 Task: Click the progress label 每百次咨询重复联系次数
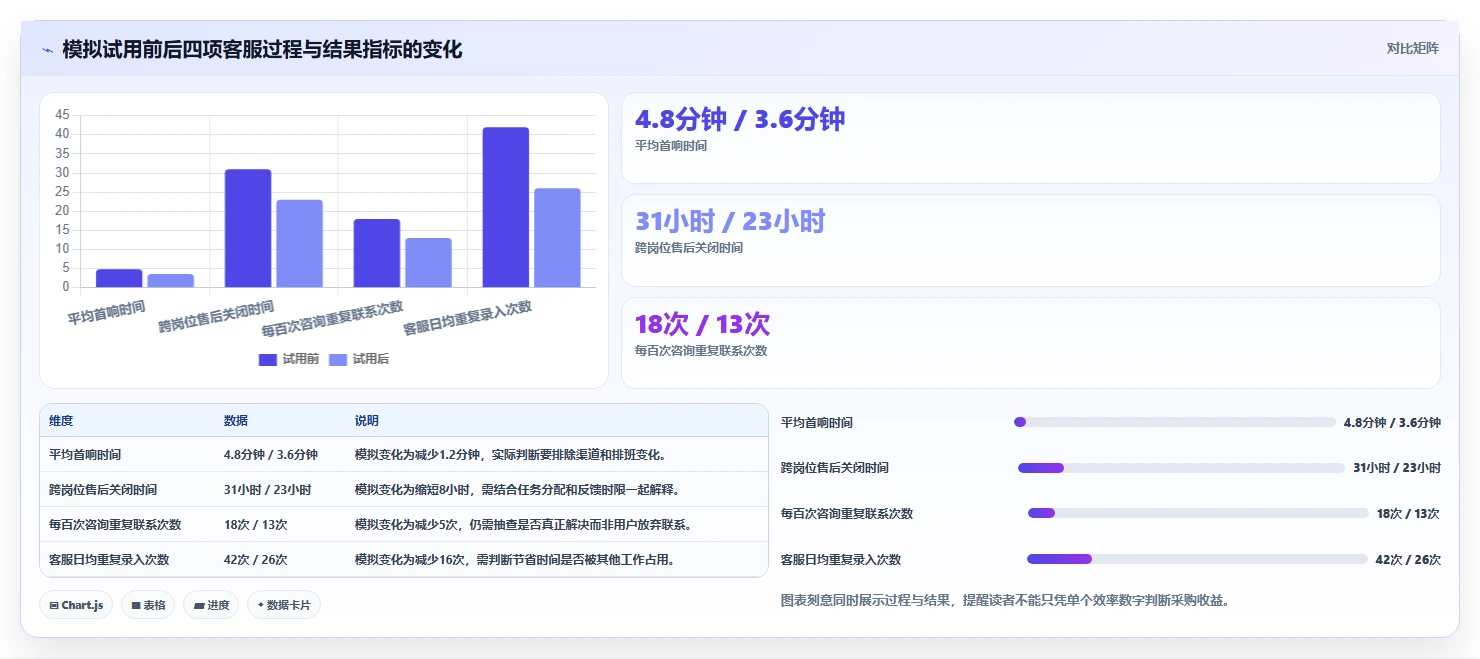coord(847,514)
